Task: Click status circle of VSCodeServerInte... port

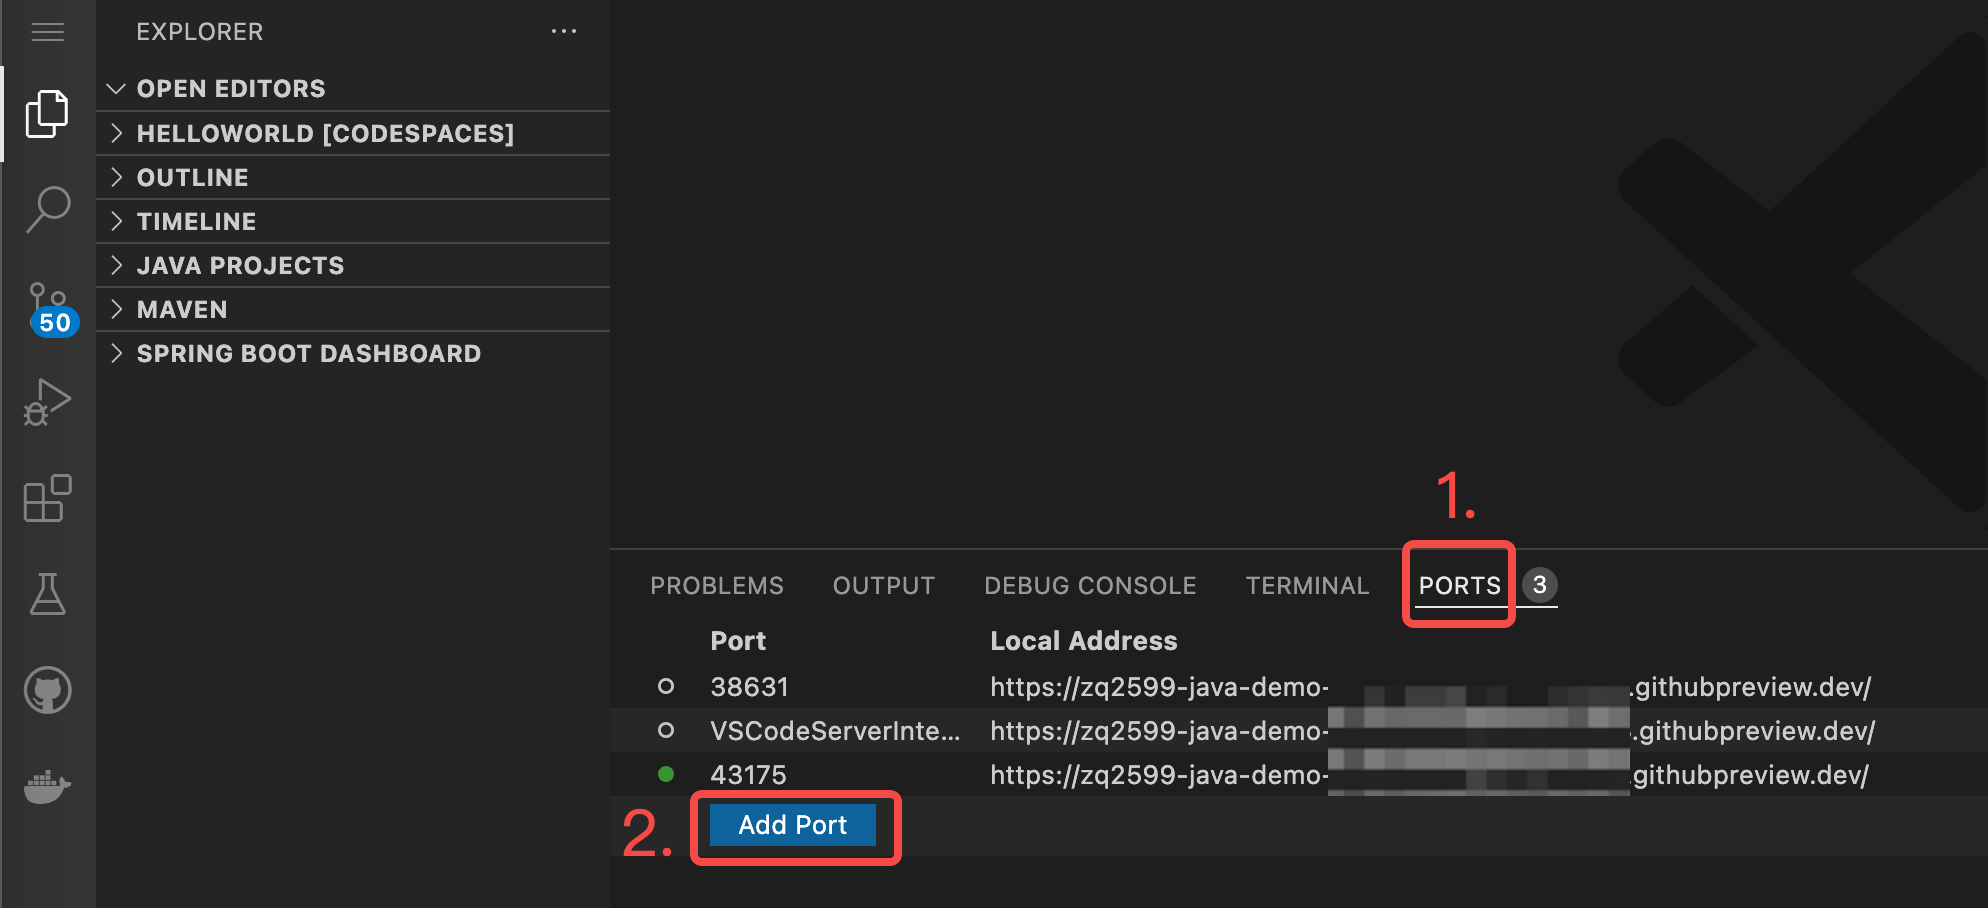Action: pos(666,730)
